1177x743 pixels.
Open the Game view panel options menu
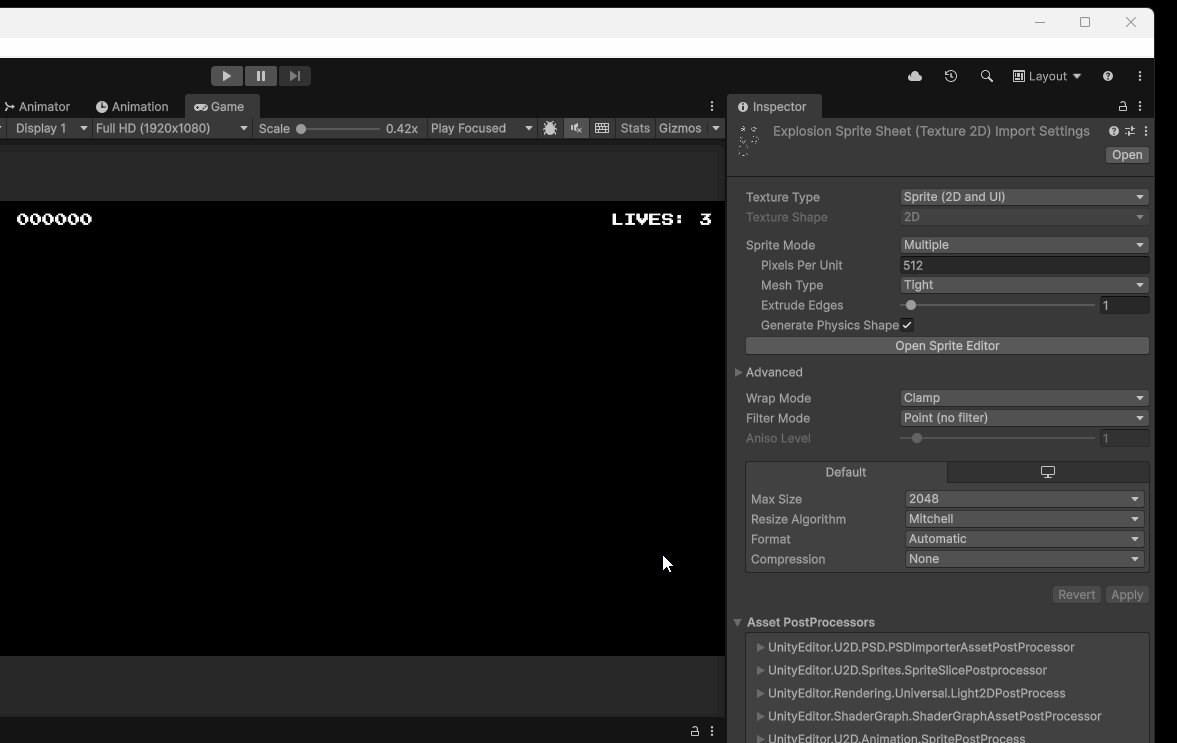coord(712,107)
